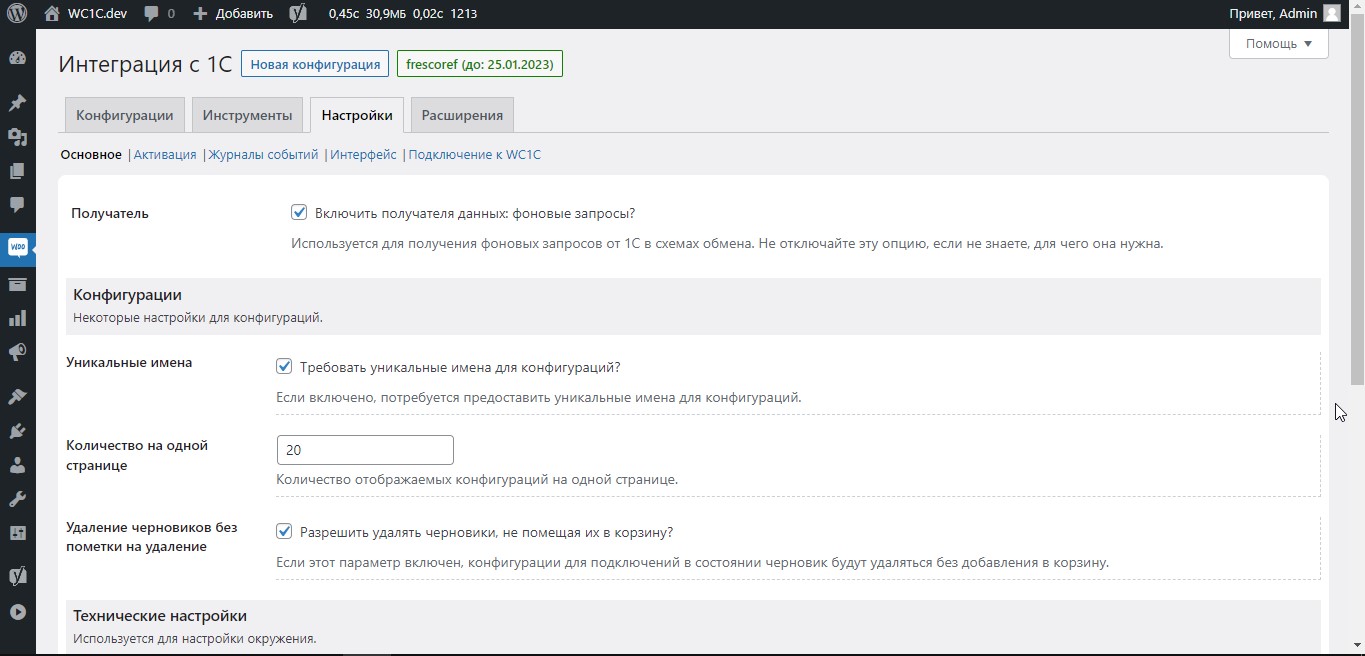Open the Добавить new content menu
Screen dimensions: 1365x656
tap(233, 14)
